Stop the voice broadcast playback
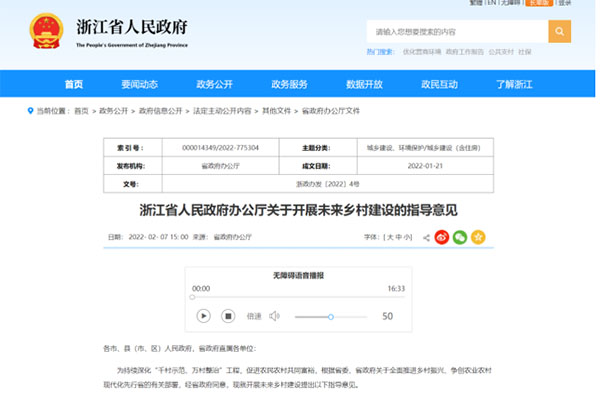This screenshot has height=402, width=600. pos(228,316)
